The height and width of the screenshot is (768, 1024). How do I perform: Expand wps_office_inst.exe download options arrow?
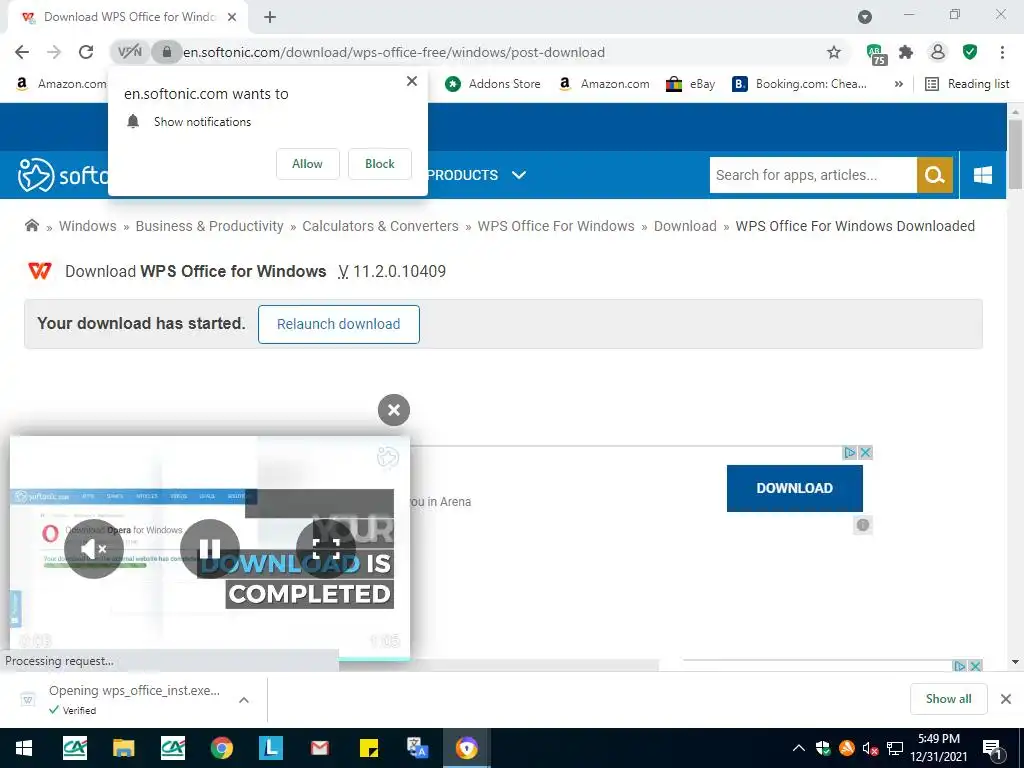(244, 700)
